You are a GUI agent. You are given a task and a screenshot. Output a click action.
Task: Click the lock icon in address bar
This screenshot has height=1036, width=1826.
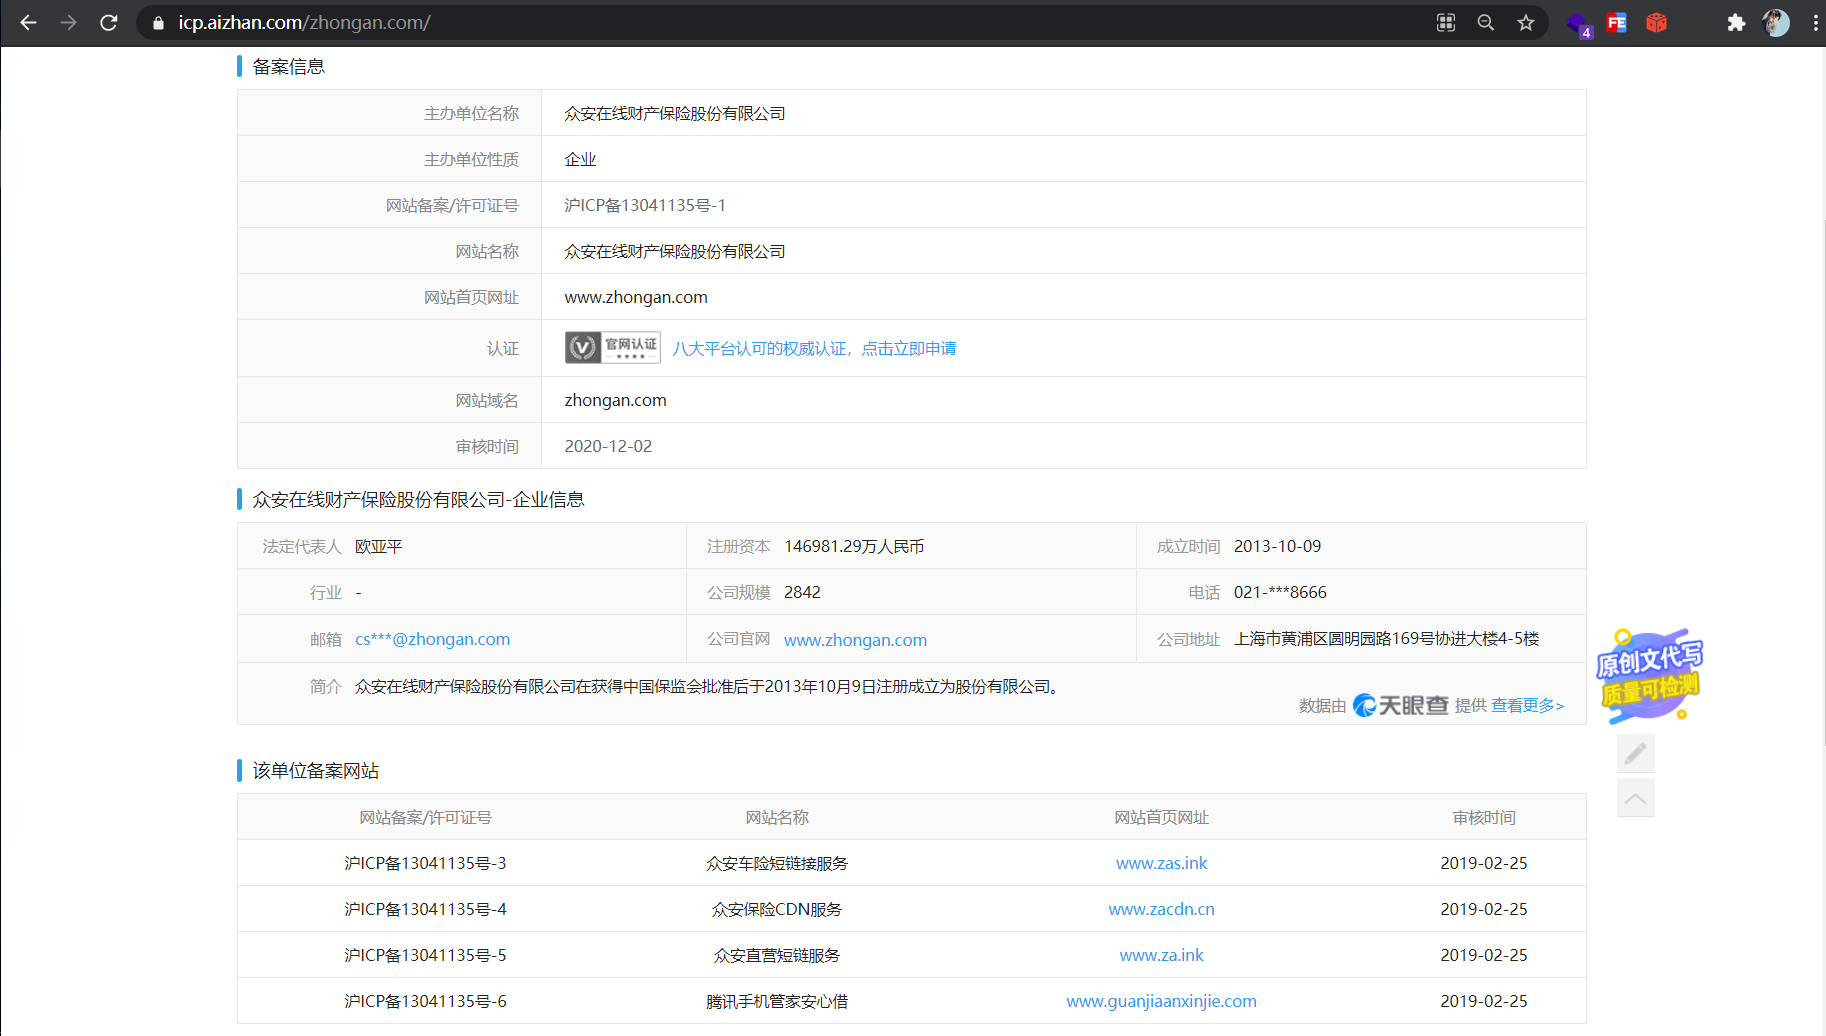point(158,22)
